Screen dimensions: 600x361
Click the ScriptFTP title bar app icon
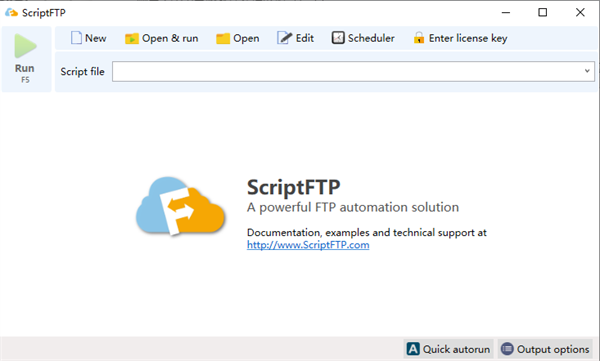[x=11, y=13]
